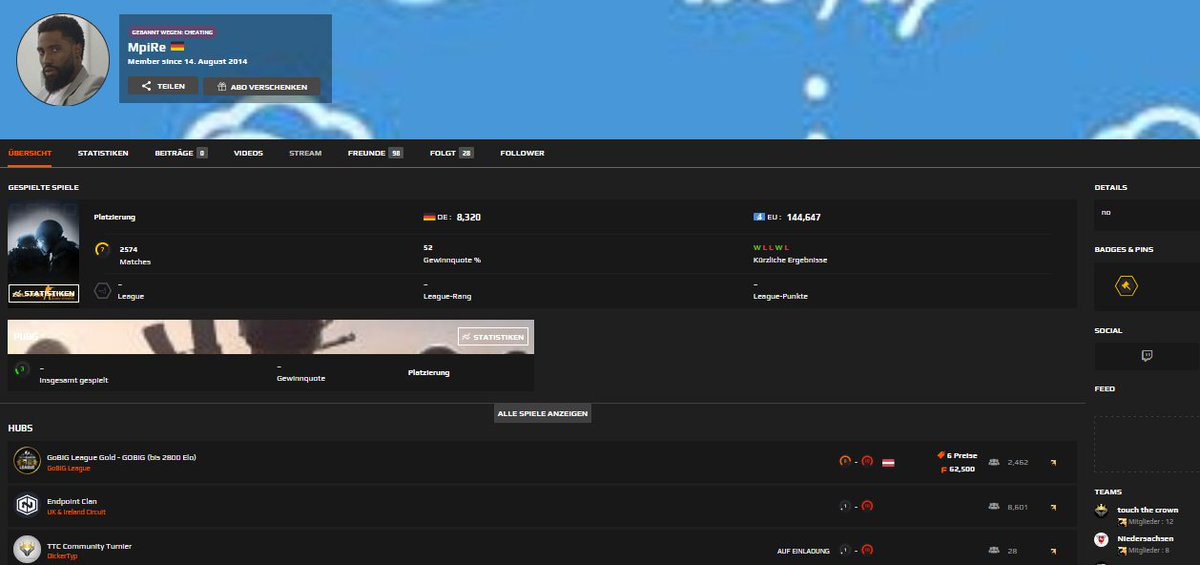Click the skill level range icon in GoBIG row
Viewport: 1200px width, 565px height.
[x=857, y=462]
